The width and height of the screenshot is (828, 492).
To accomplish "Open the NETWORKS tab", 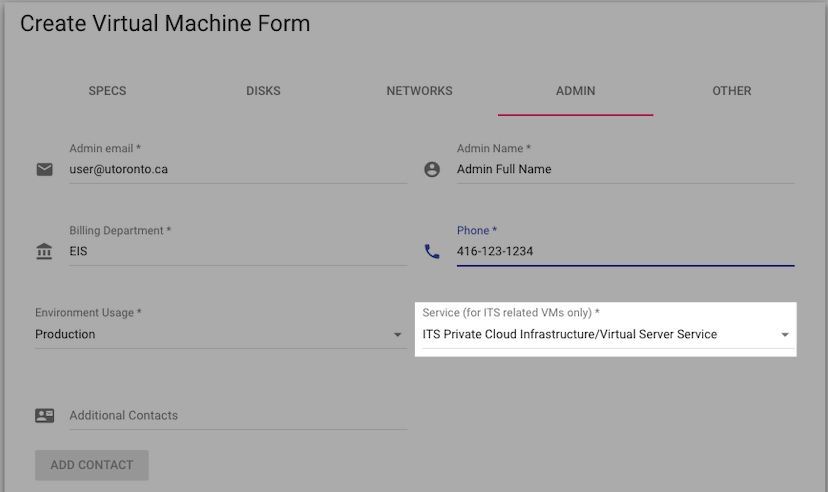I will coord(419,91).
